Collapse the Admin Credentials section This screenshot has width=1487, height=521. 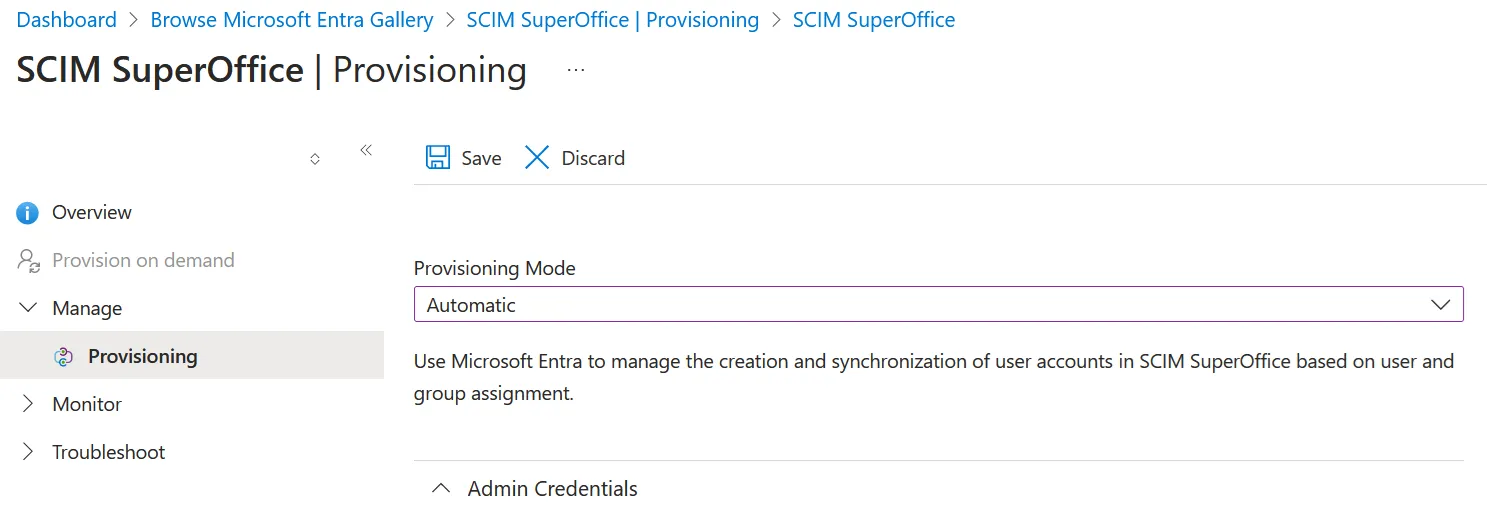pyautogui.click(x=440, y=489)
